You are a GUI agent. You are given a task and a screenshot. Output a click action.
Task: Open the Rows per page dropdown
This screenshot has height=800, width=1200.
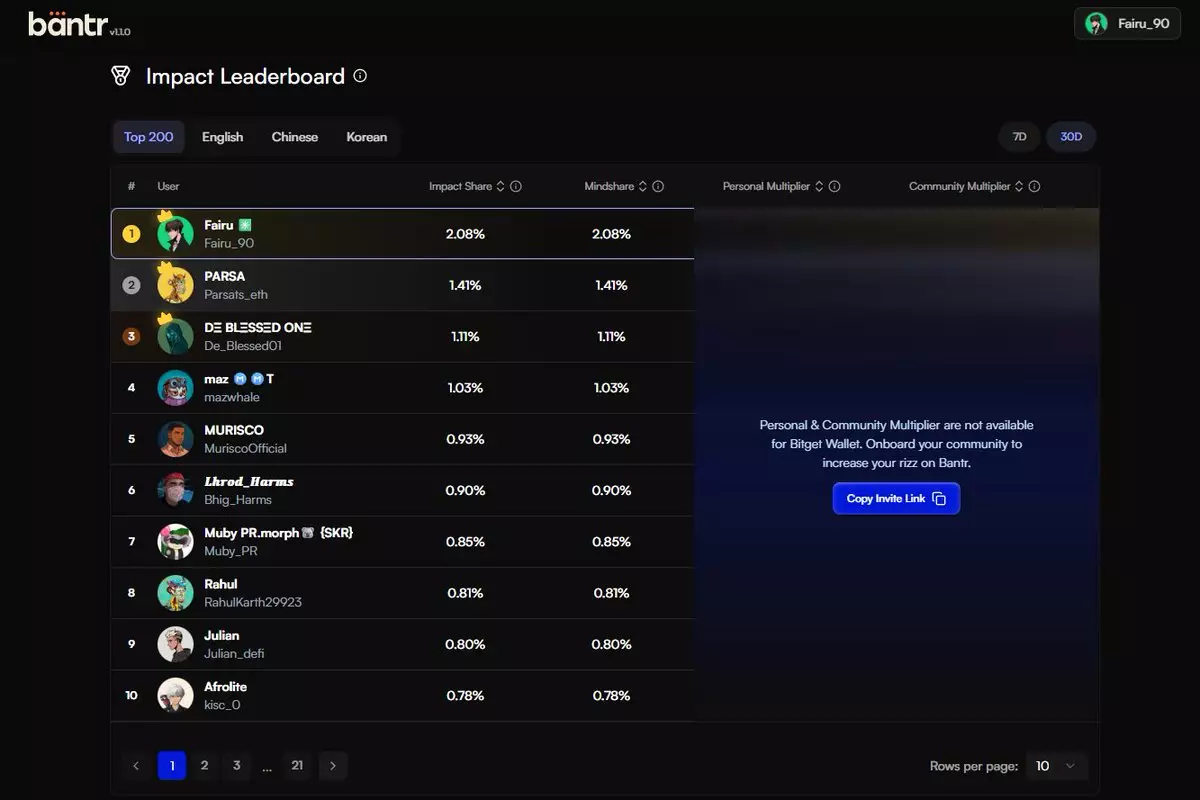[x=1056, y=766]
